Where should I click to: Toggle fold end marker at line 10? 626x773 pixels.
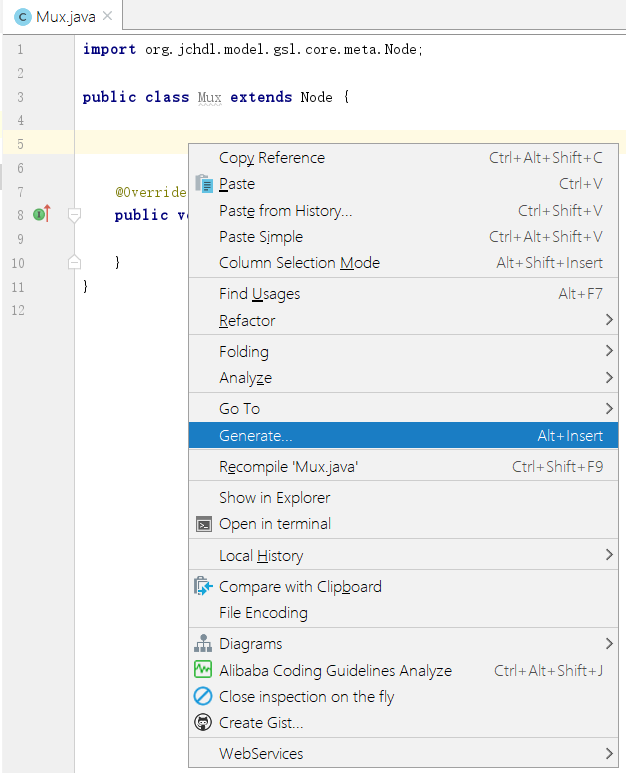click(74, 262)
